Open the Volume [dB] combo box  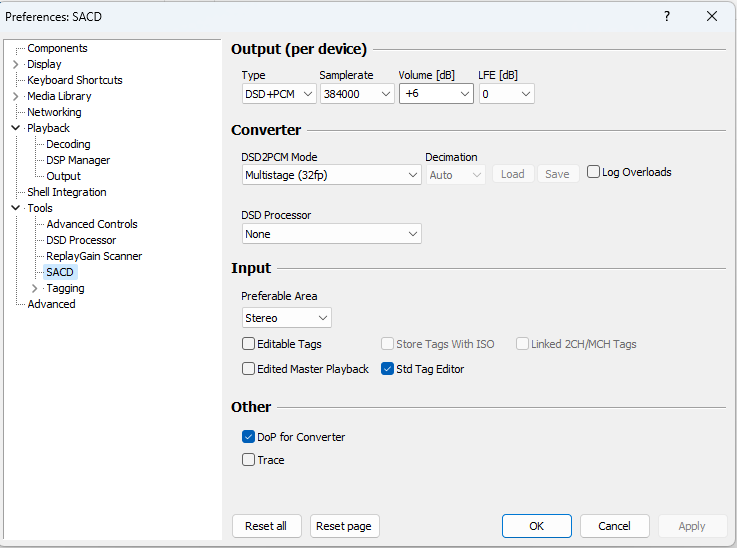click(436, 94)
